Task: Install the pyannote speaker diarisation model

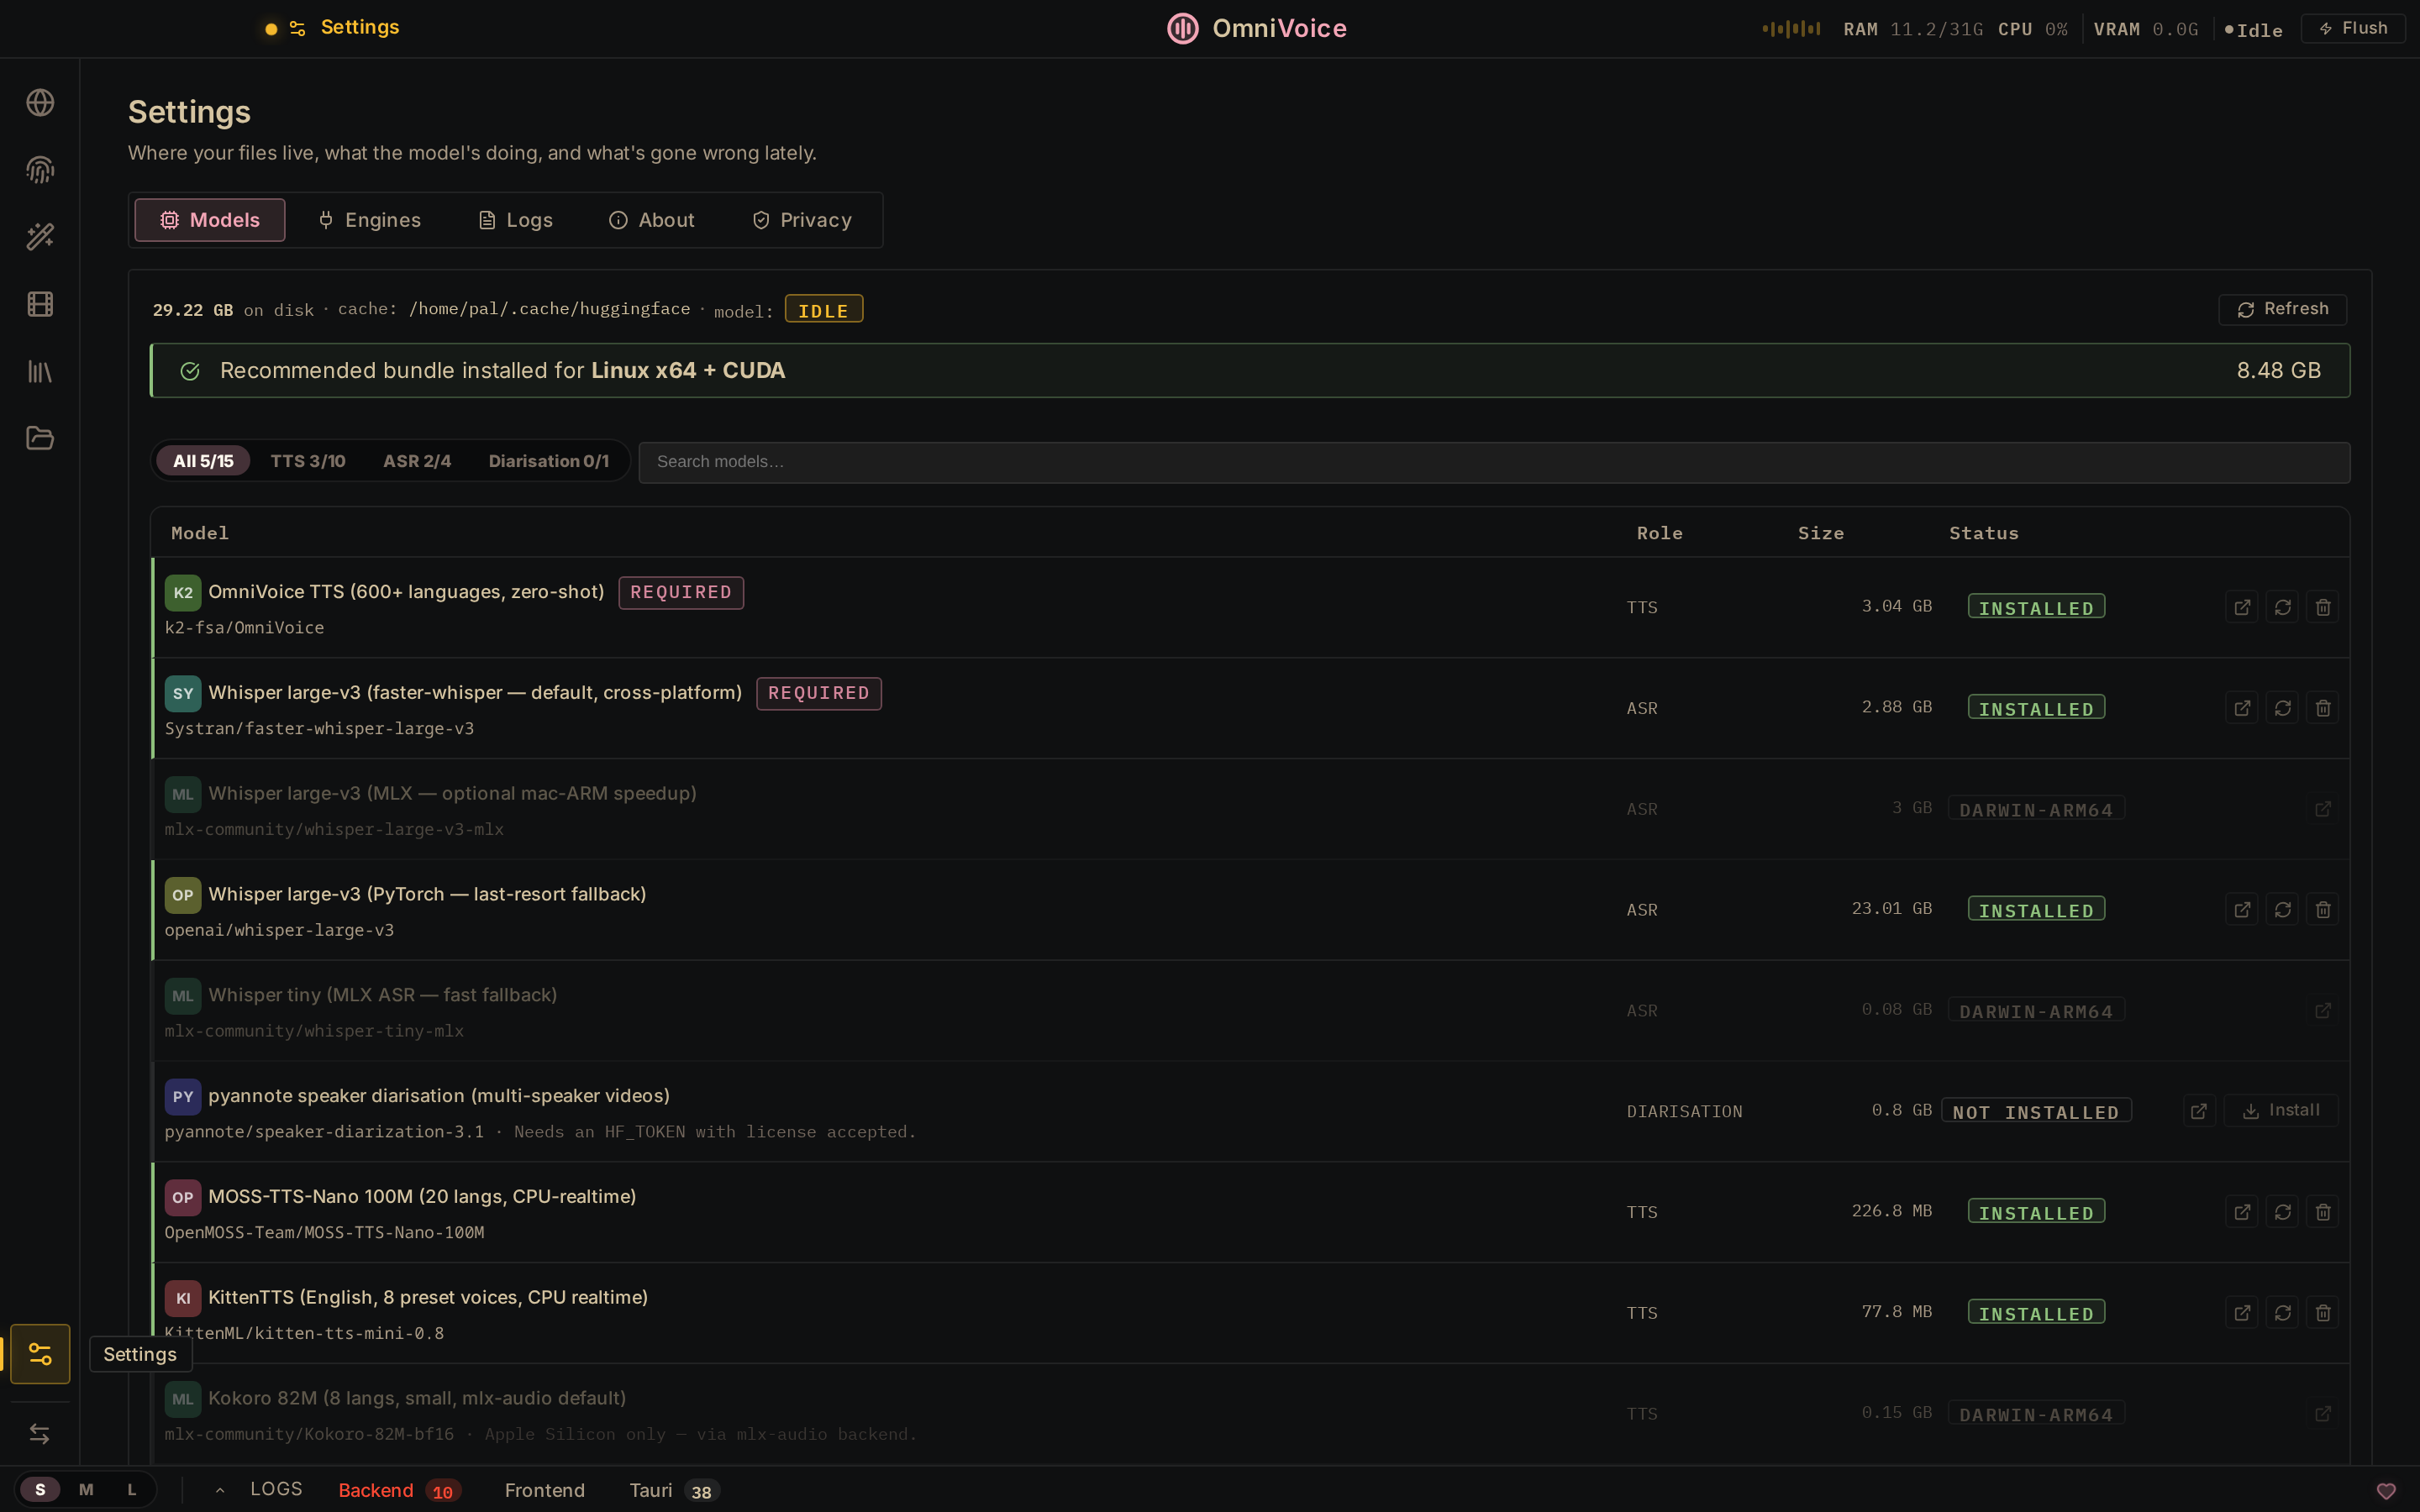Action: [x=2283, y=1110]
